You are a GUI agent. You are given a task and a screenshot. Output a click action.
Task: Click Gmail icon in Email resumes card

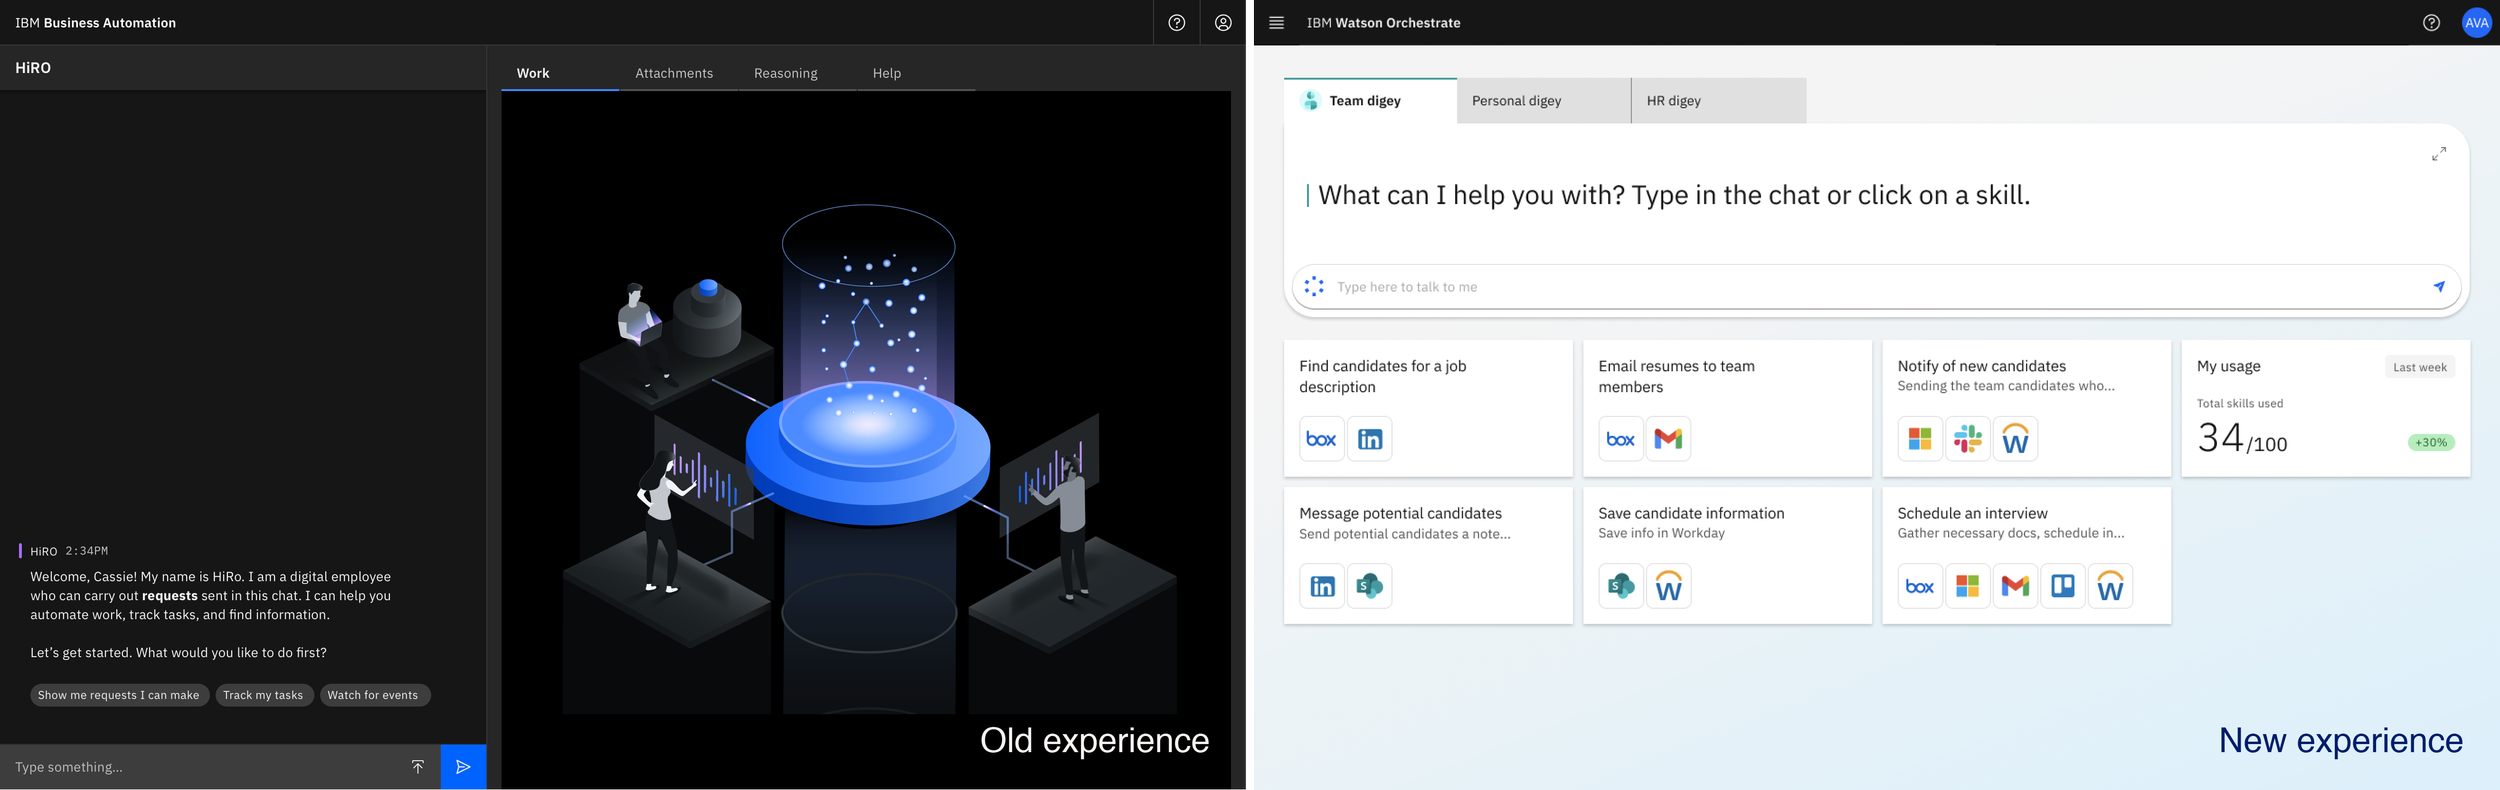click(x=1668, y=439)
